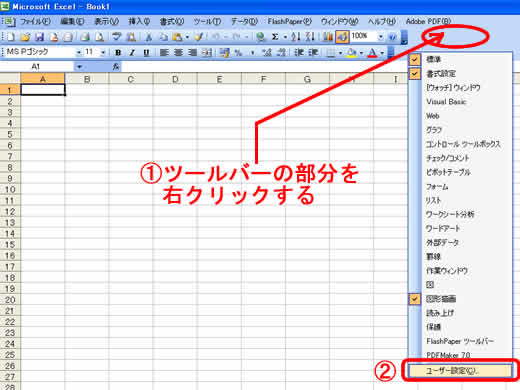Click the AutoSum sigma icon
This screenshot has height=390, width=520.
275,37
